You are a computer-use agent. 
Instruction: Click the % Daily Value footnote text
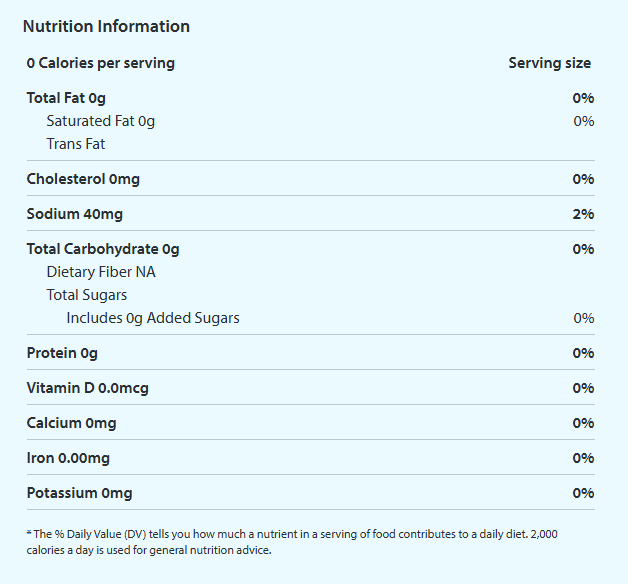click(292, 542)
